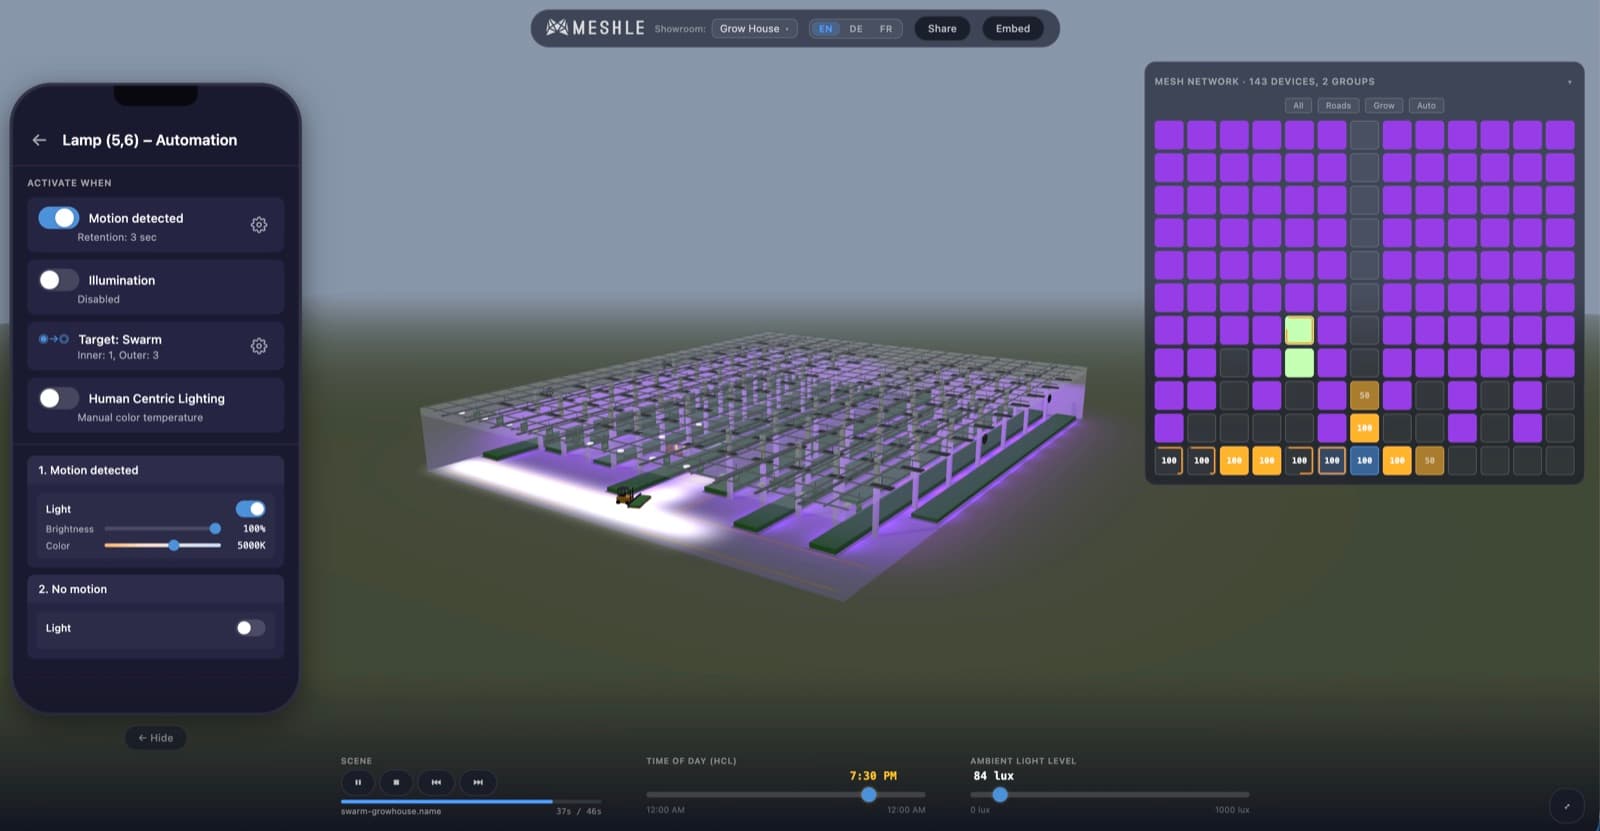Click the 84 lux value
Viewport: 1600px width, 831px height.
993,776
